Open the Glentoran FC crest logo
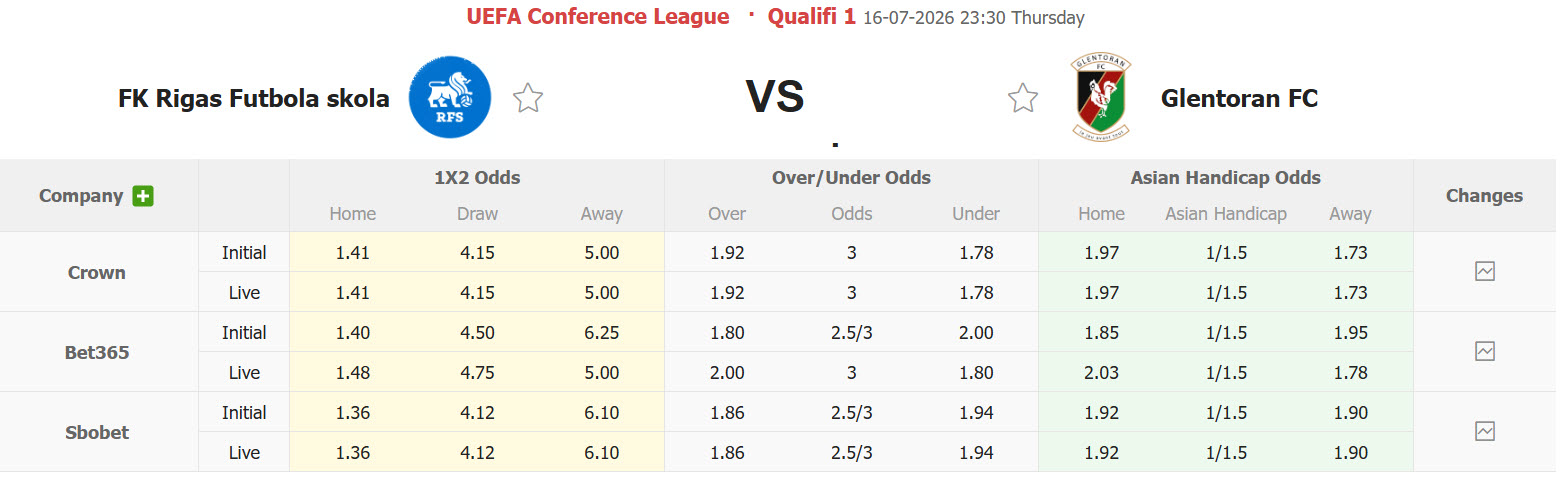 (x=1101, y=97)
